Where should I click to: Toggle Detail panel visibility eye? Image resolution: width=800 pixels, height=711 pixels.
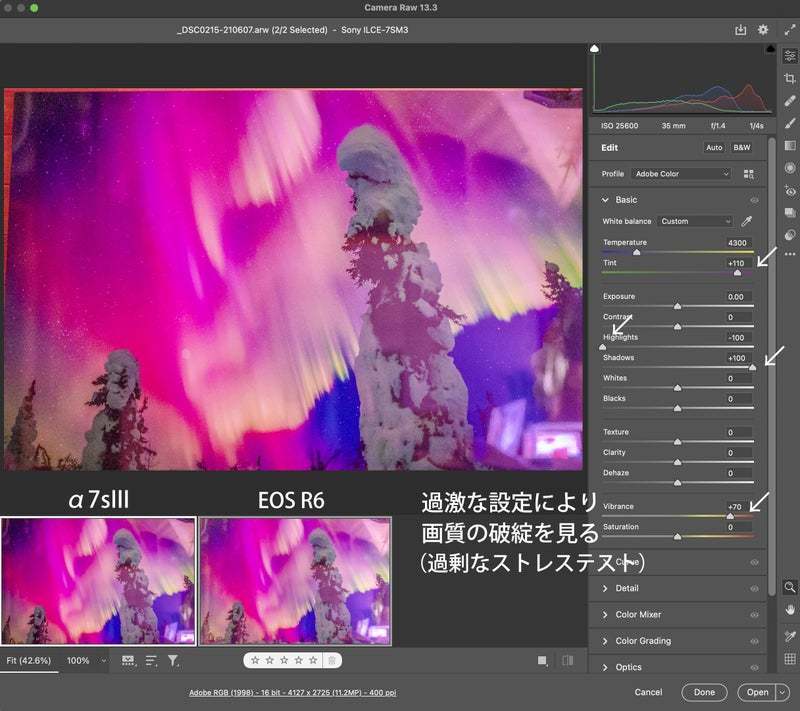[754, 588]
